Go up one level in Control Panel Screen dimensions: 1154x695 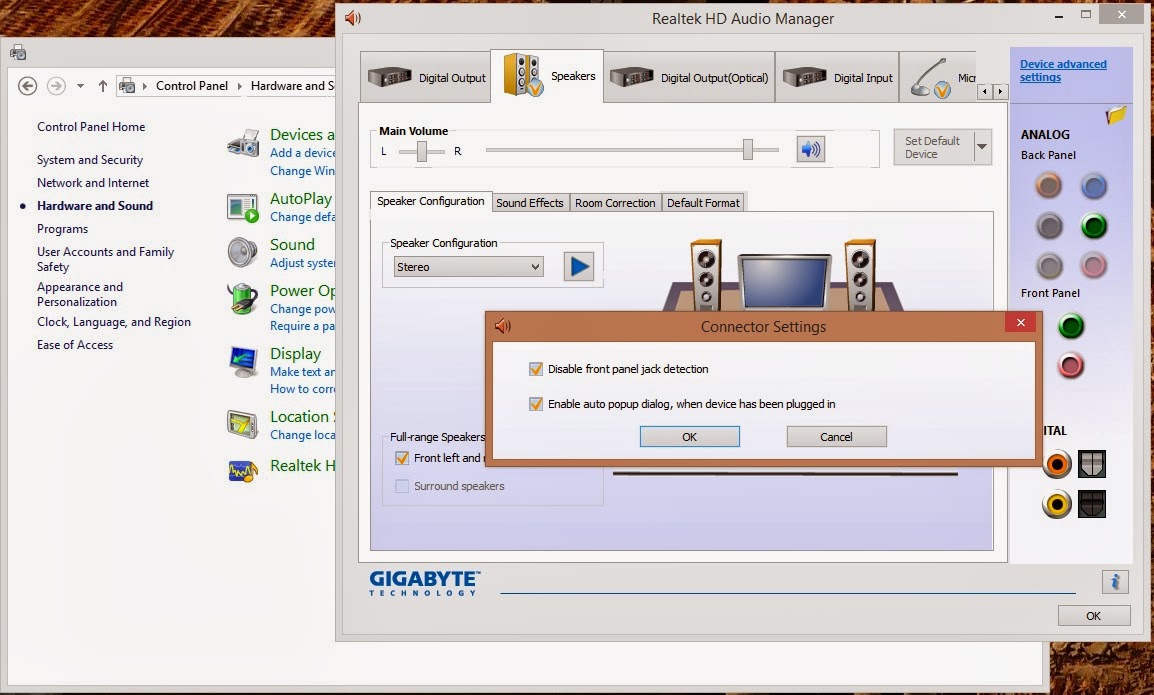click(102, 86)
